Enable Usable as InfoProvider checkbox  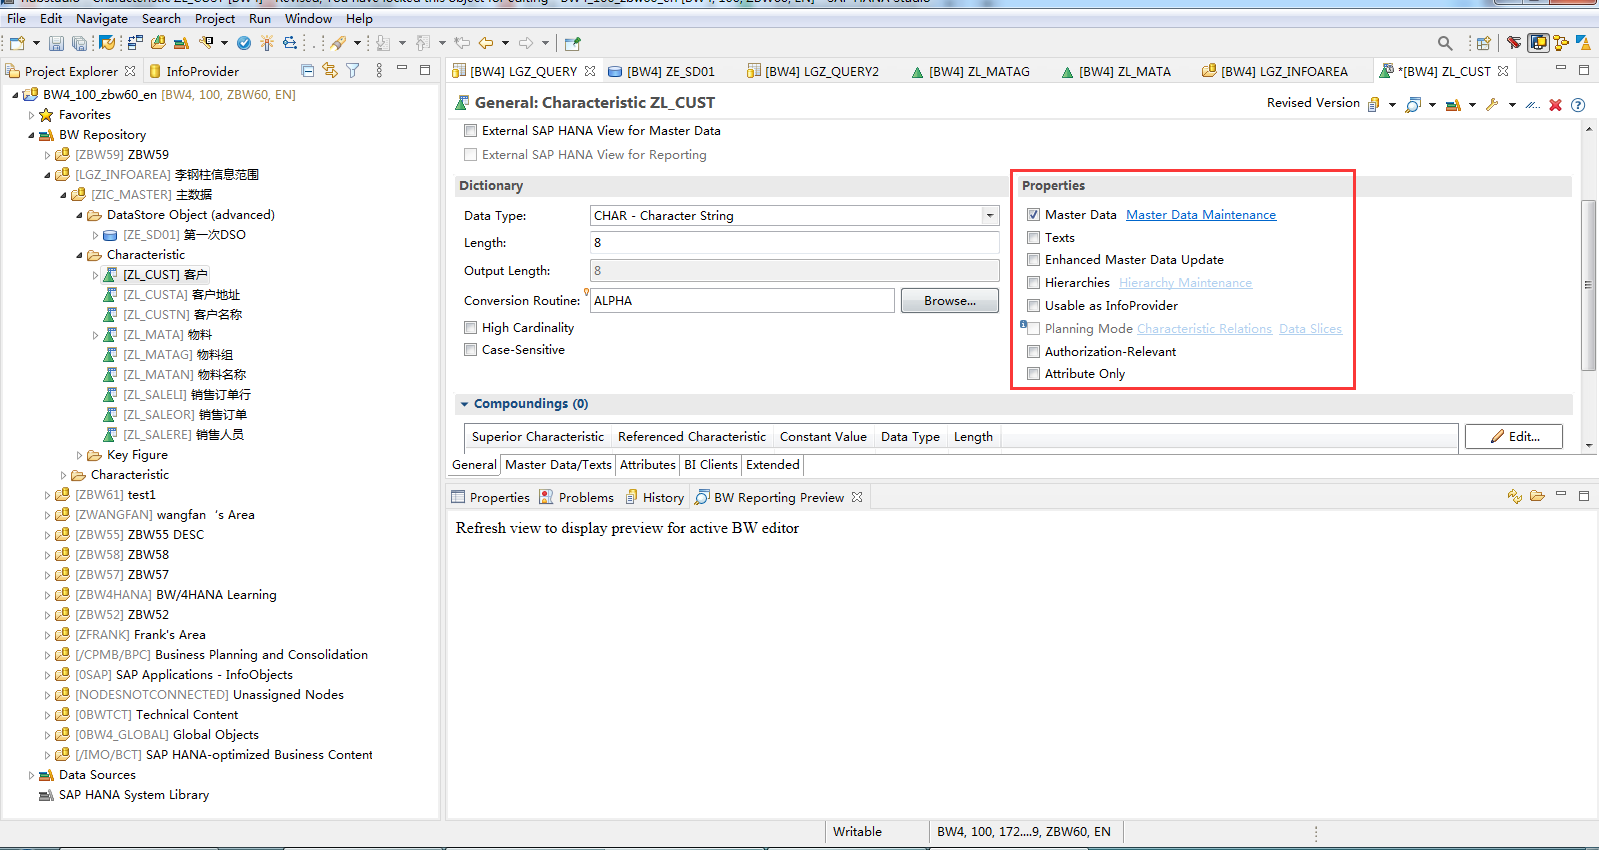click(1033, 305)
